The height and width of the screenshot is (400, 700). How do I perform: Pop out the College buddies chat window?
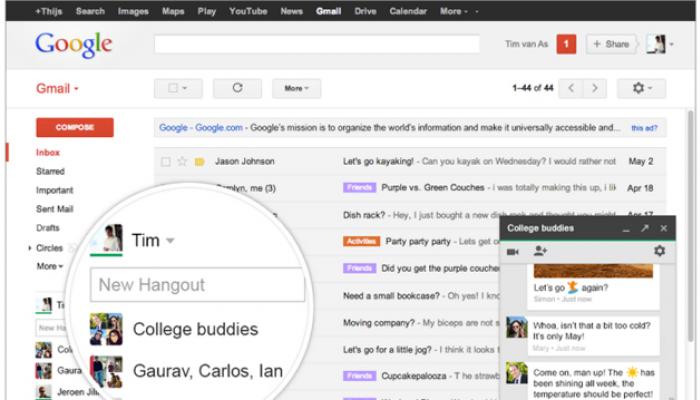645,228
